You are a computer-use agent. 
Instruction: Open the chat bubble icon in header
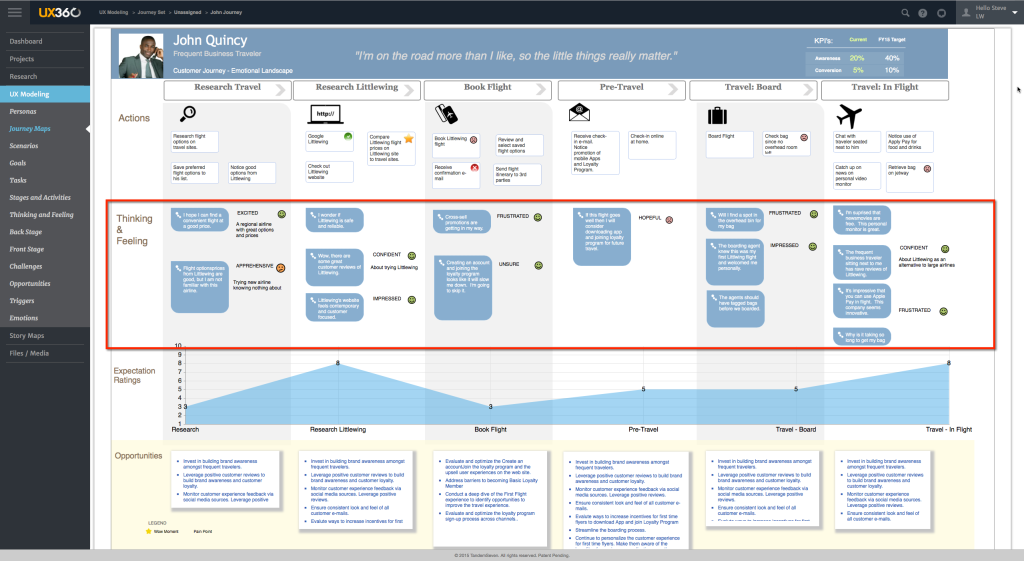[x=941, y=12]
